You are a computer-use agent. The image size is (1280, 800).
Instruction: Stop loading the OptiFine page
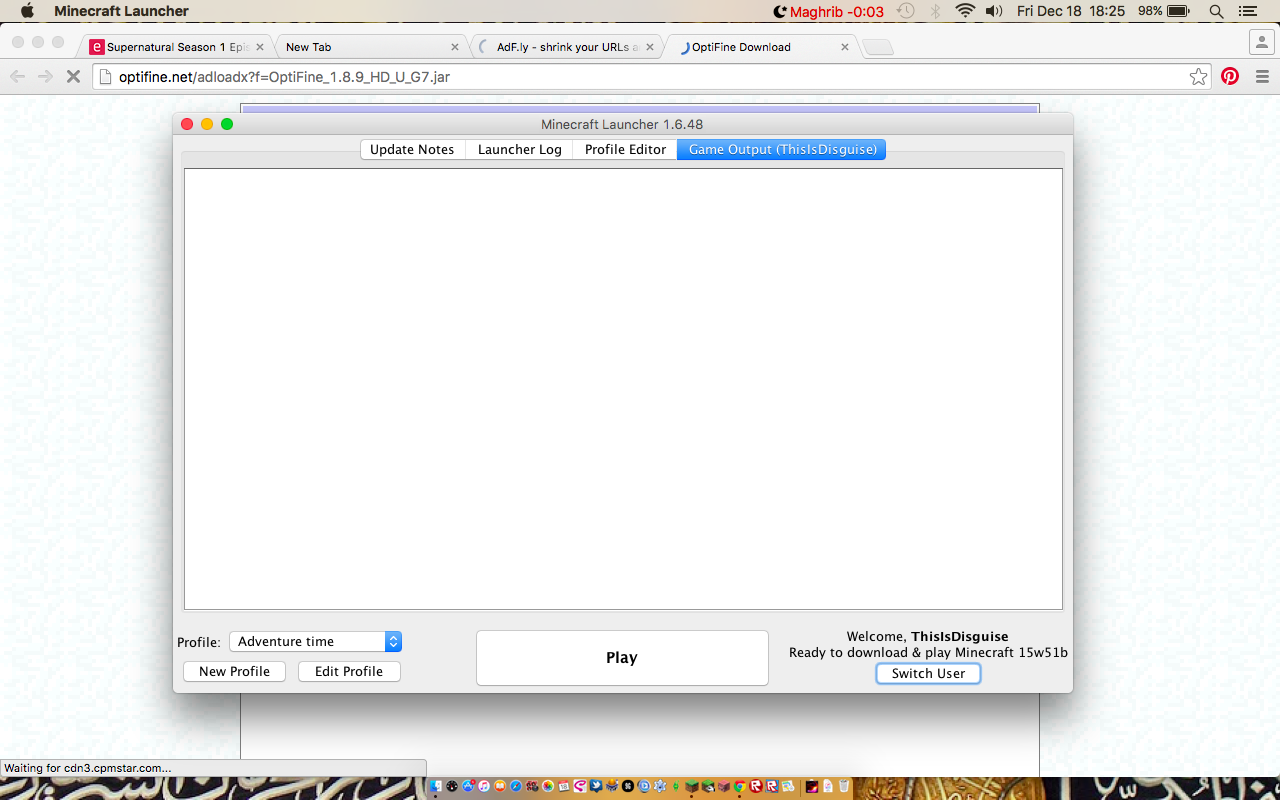pyautogui.click(x=73, y=77)
